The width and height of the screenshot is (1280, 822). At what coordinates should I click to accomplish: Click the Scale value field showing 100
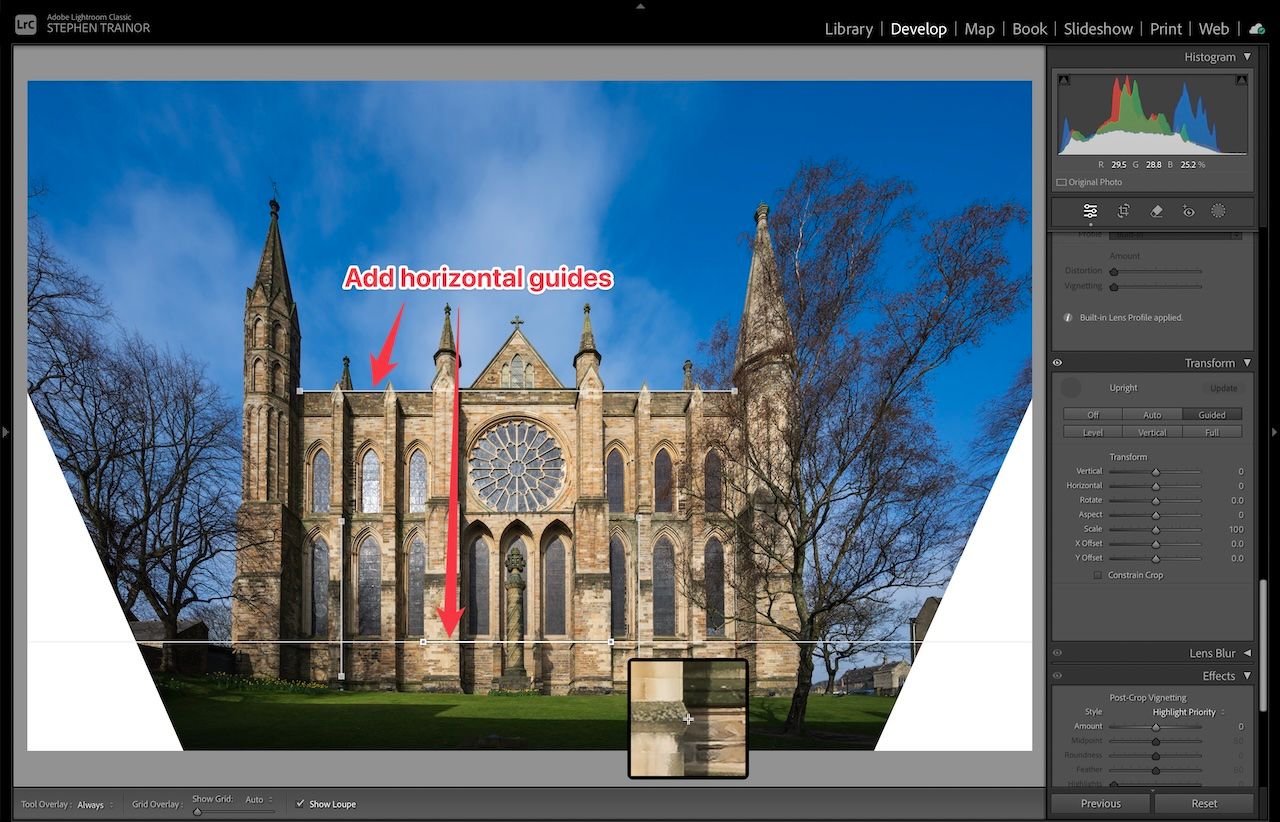point(1235,529)
